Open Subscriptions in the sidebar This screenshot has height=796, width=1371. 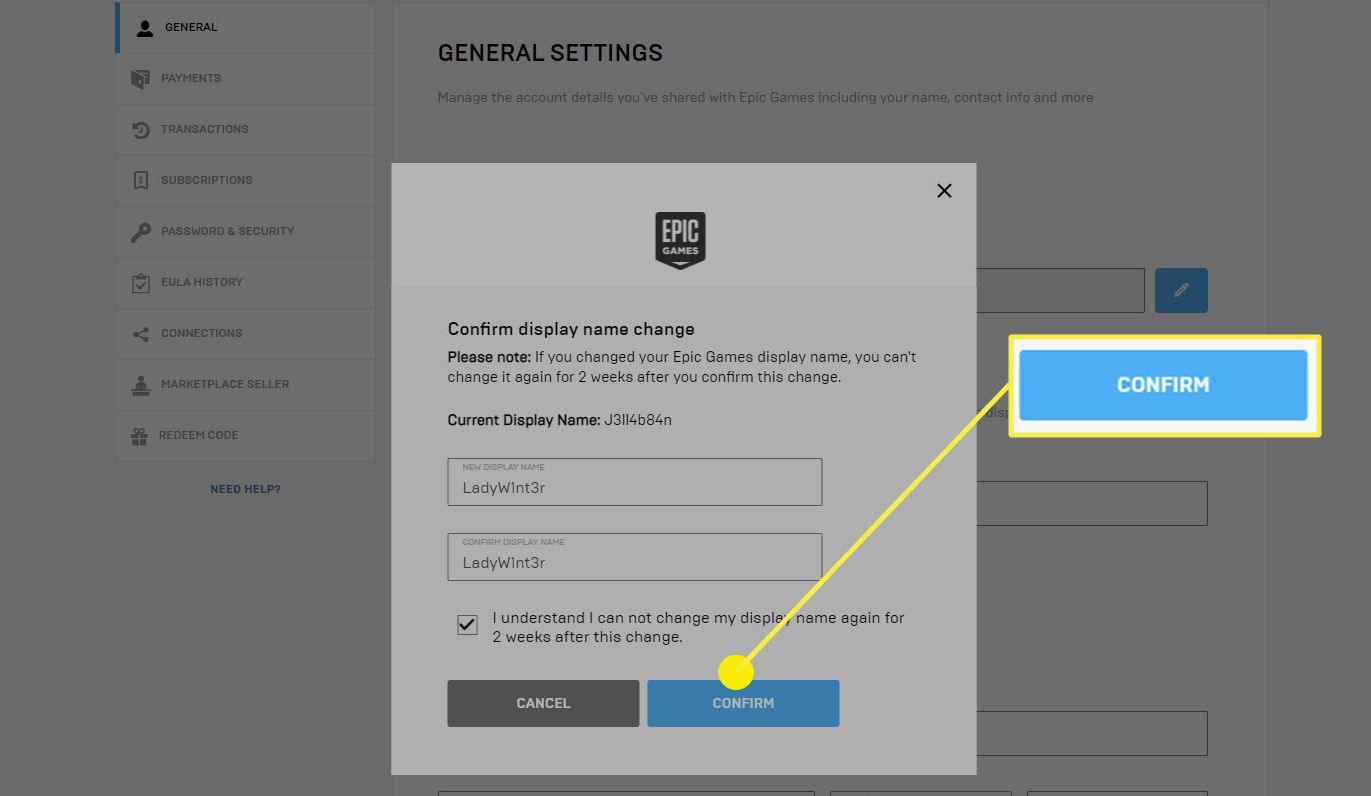[246, 180]
